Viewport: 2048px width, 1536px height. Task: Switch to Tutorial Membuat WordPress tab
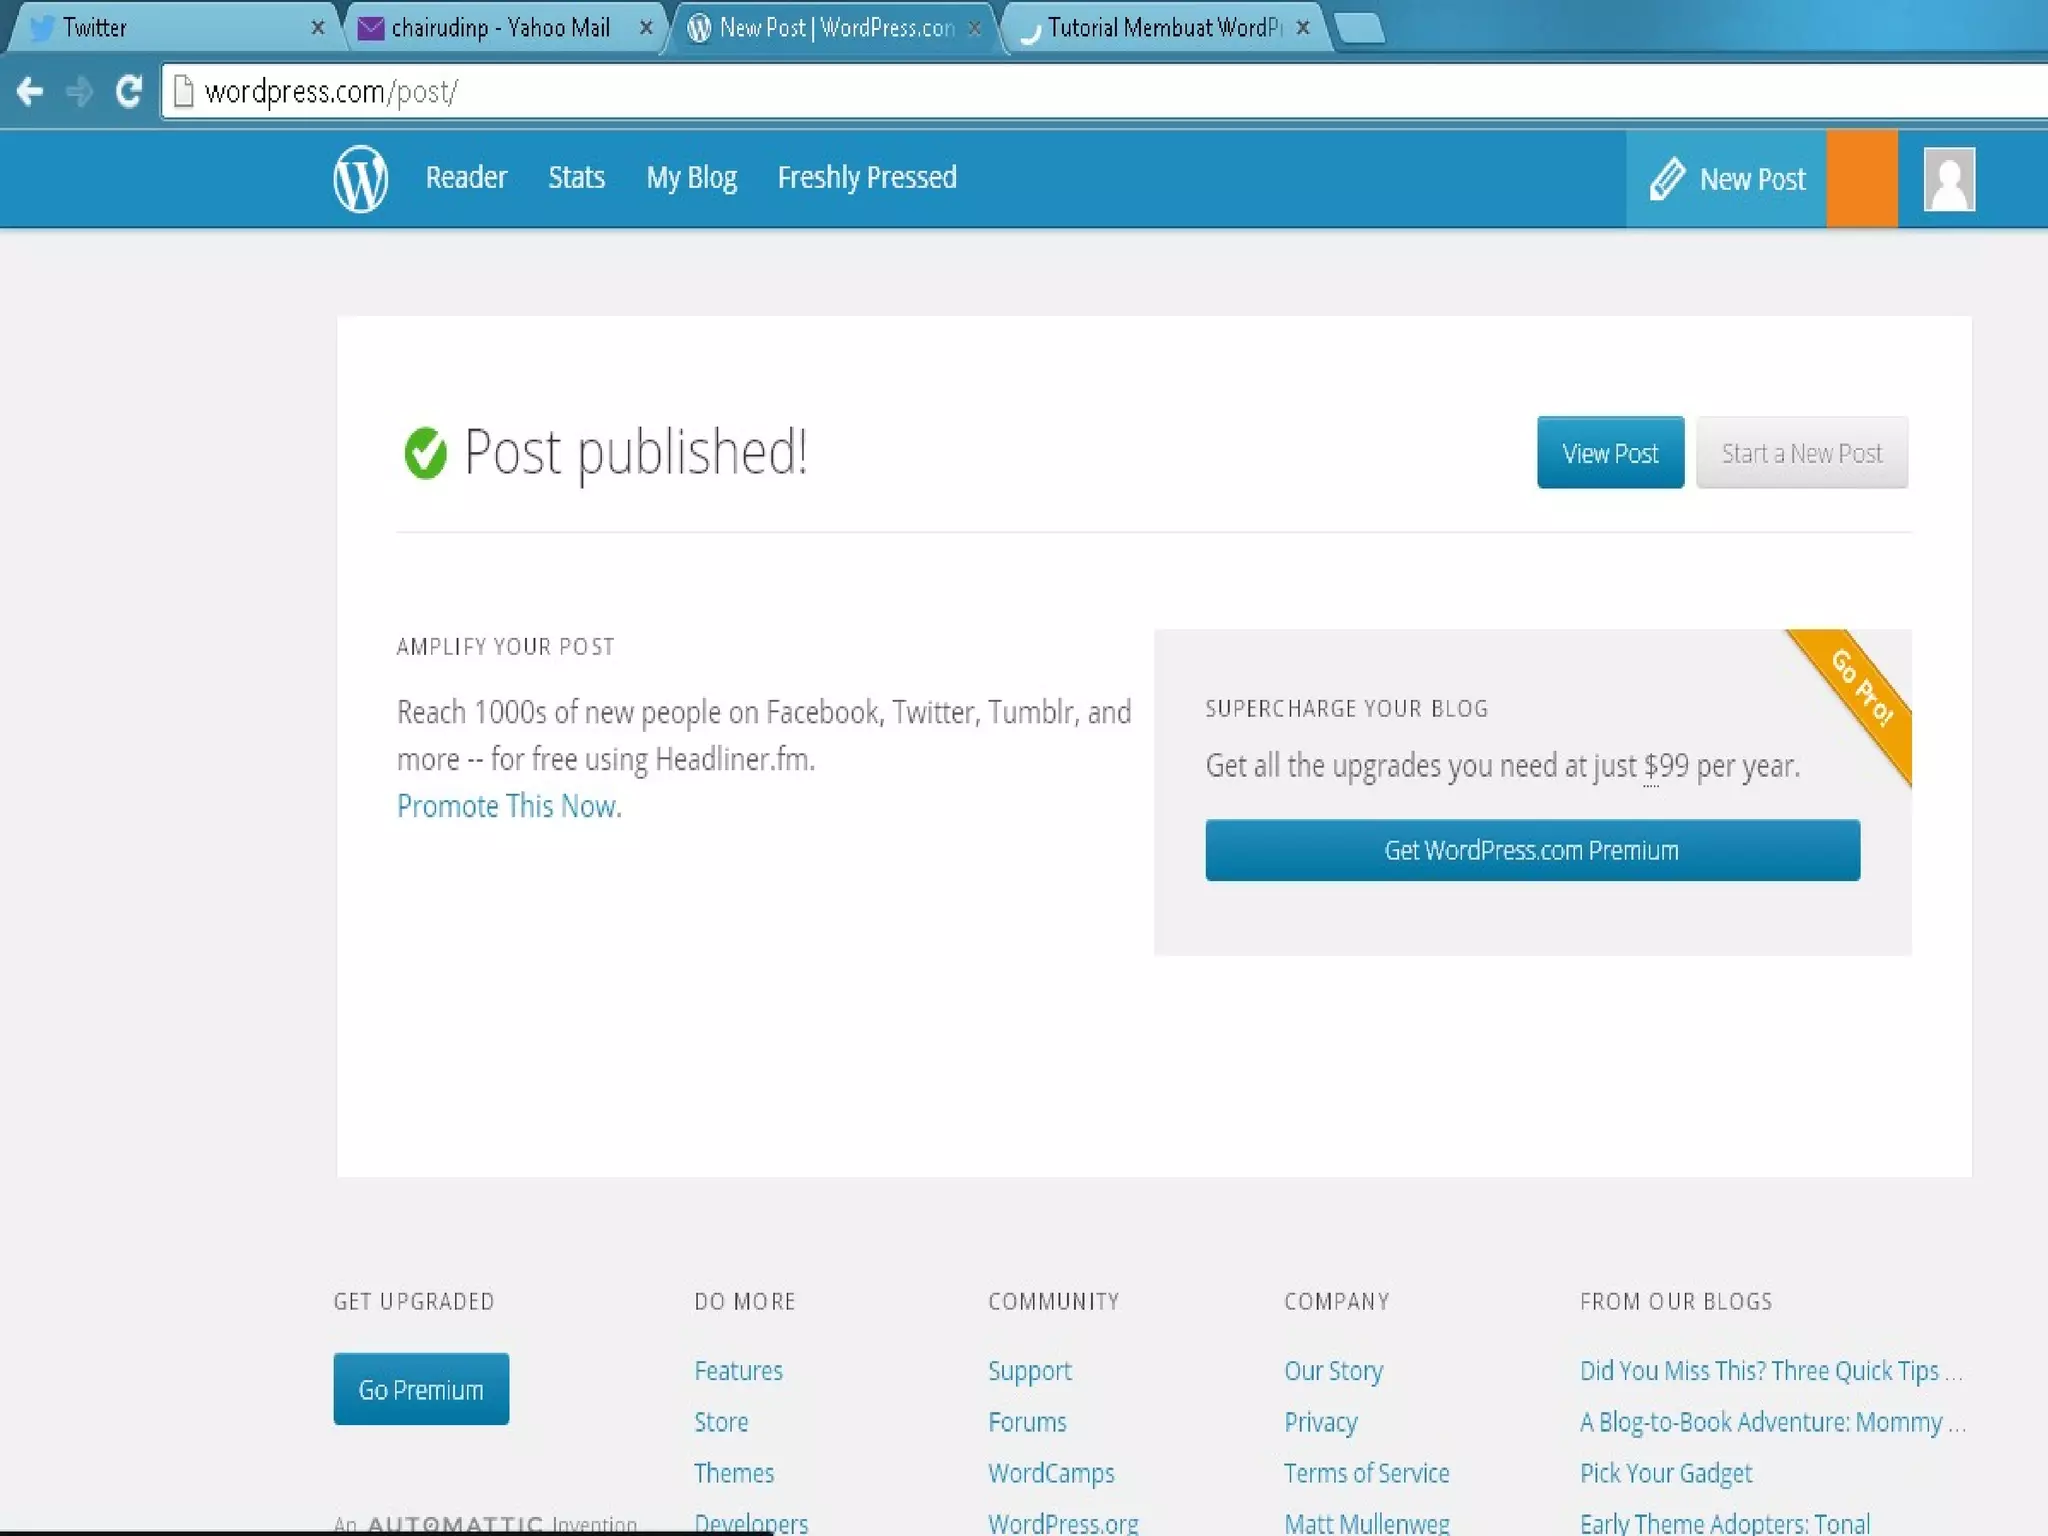click(x=1160, y=28)
